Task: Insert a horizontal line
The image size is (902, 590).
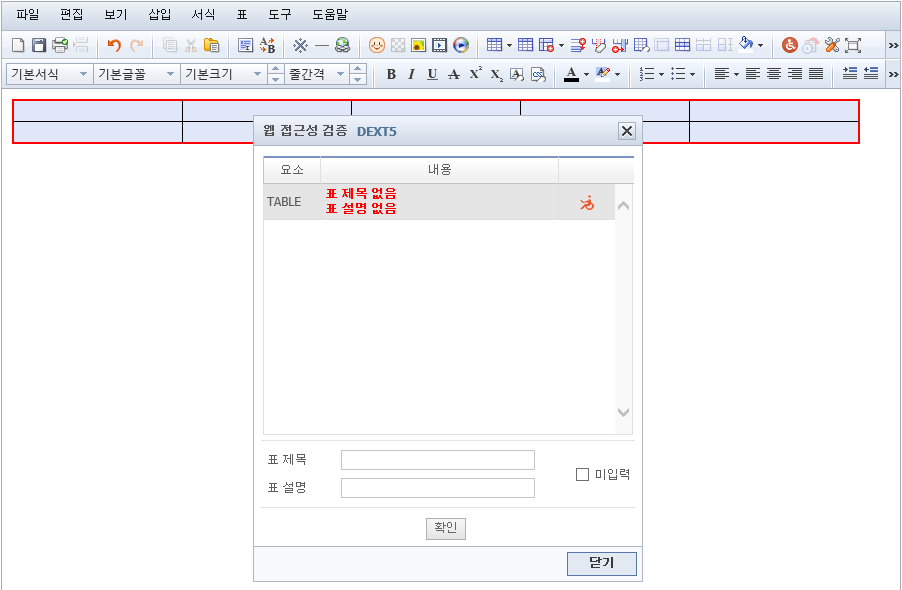Action: pyautogui.click(x=322, y=45)
